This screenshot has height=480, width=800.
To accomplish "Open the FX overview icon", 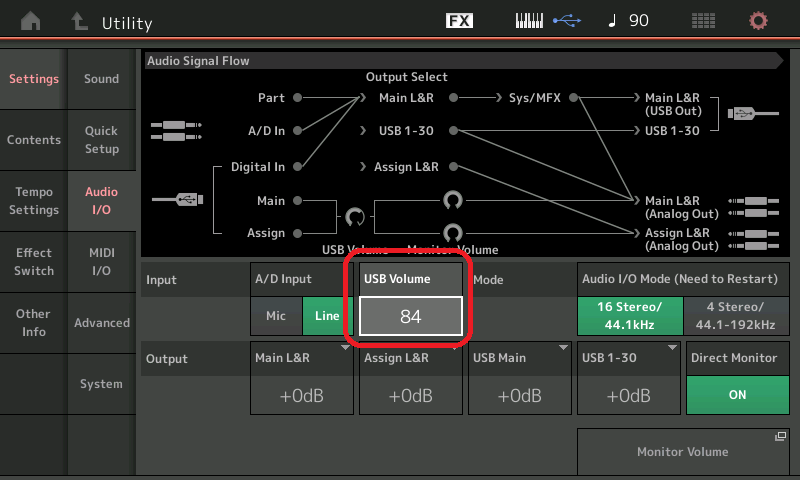I will [x=459, y=21].
